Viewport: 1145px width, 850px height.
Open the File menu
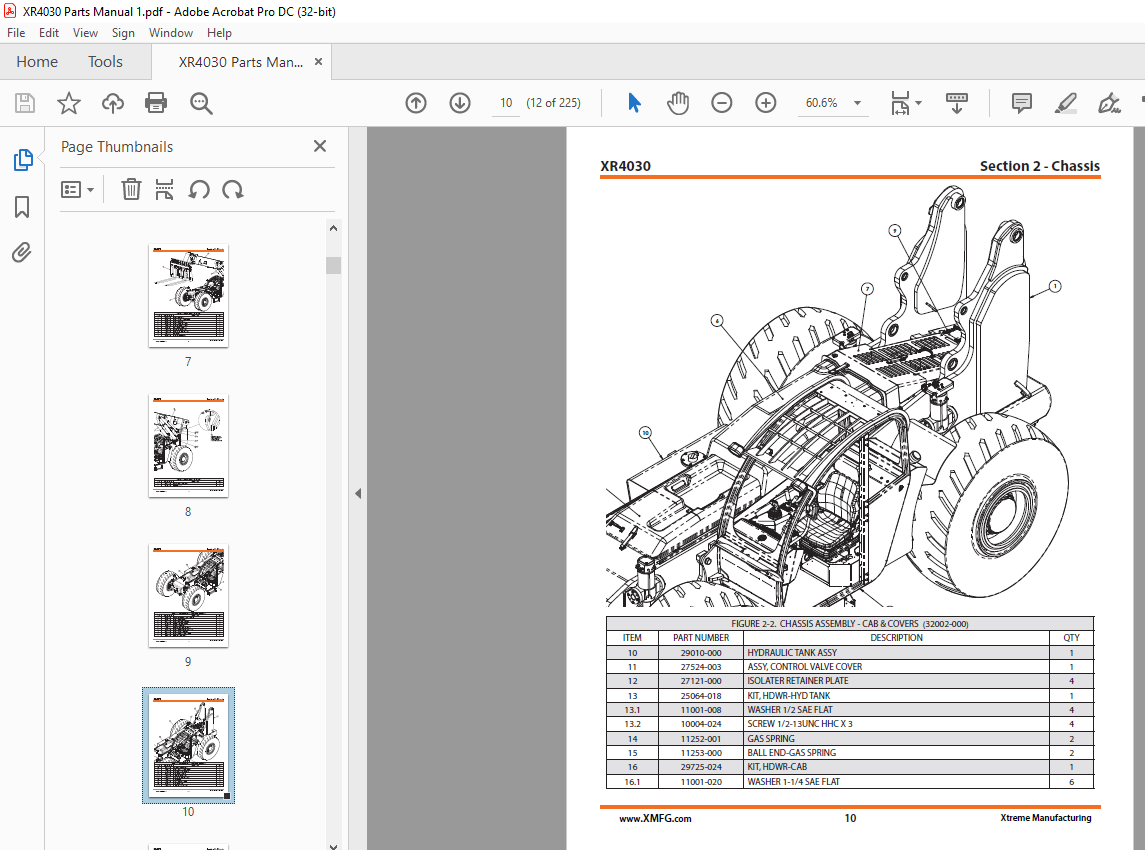point(16,33)
